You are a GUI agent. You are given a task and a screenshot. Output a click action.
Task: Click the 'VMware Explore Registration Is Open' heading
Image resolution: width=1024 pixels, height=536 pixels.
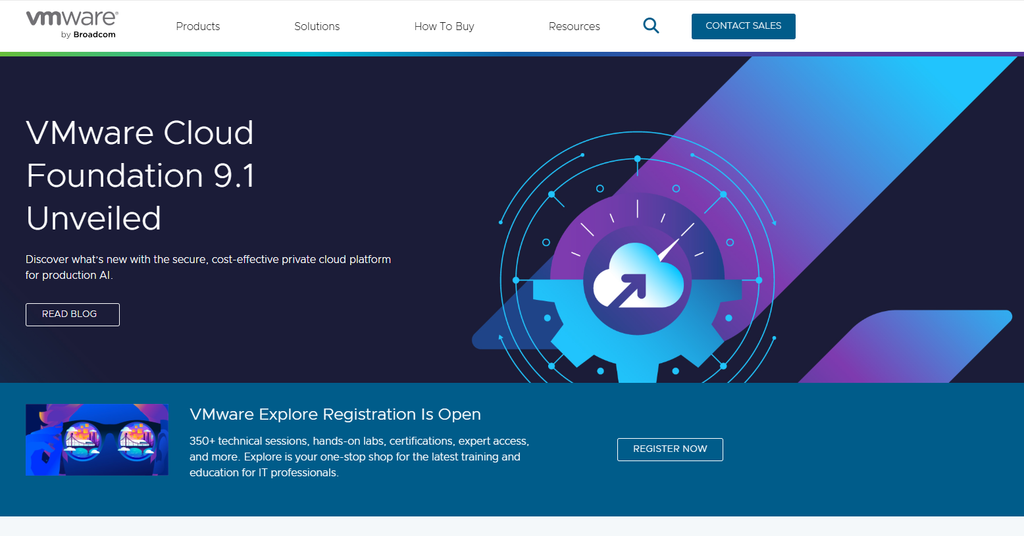335,415
